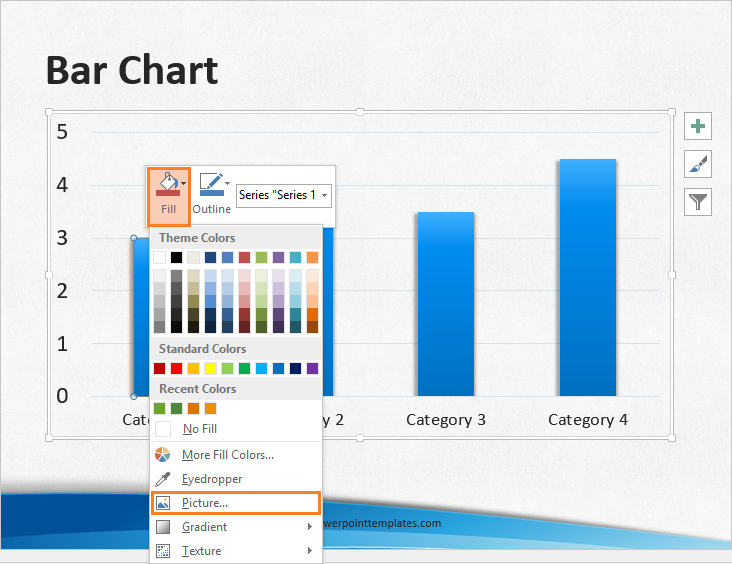Image resolution: width=732 pixels, height=564 pixels.
Task: Click the vertical axis value 5
Action: click(x=62, y=132)
